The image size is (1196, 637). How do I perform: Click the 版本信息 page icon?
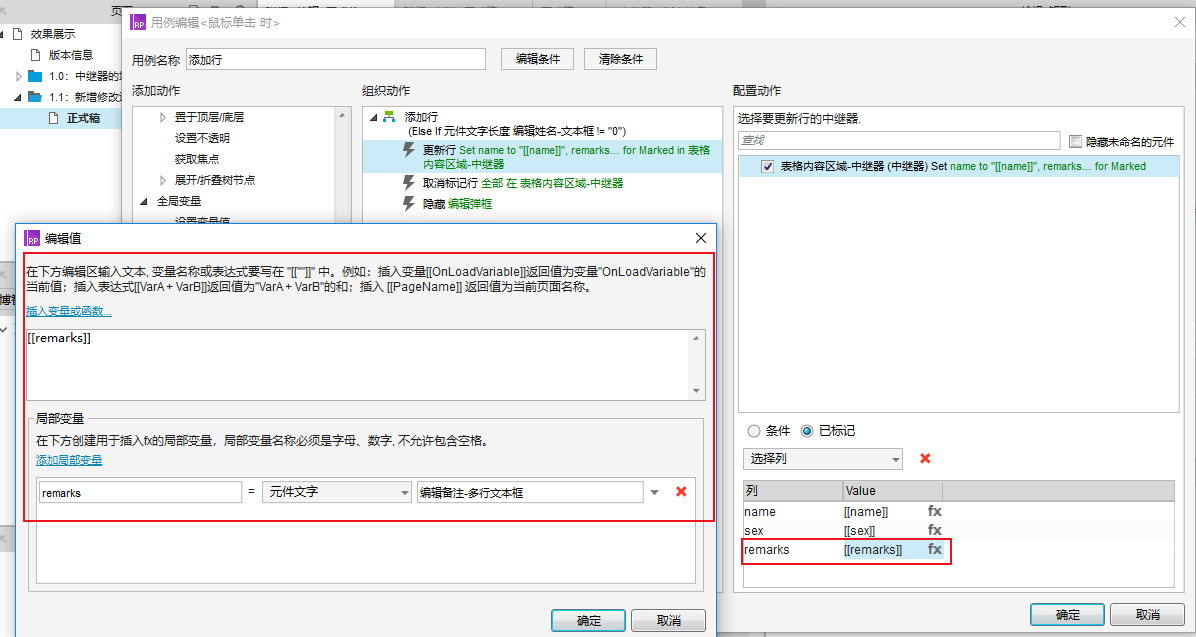(35, 55)
